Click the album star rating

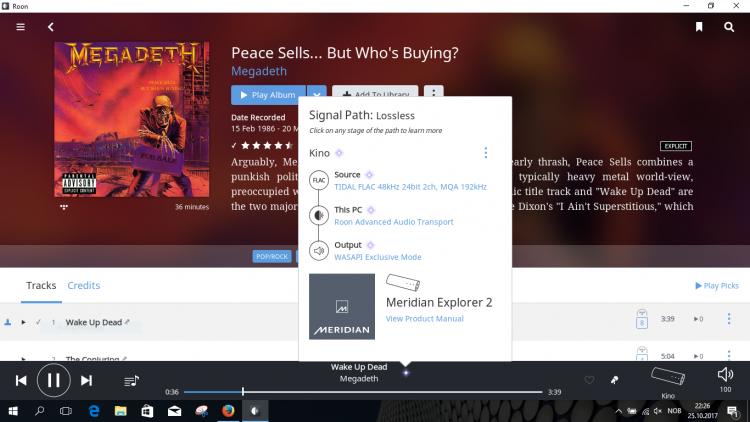267,145
